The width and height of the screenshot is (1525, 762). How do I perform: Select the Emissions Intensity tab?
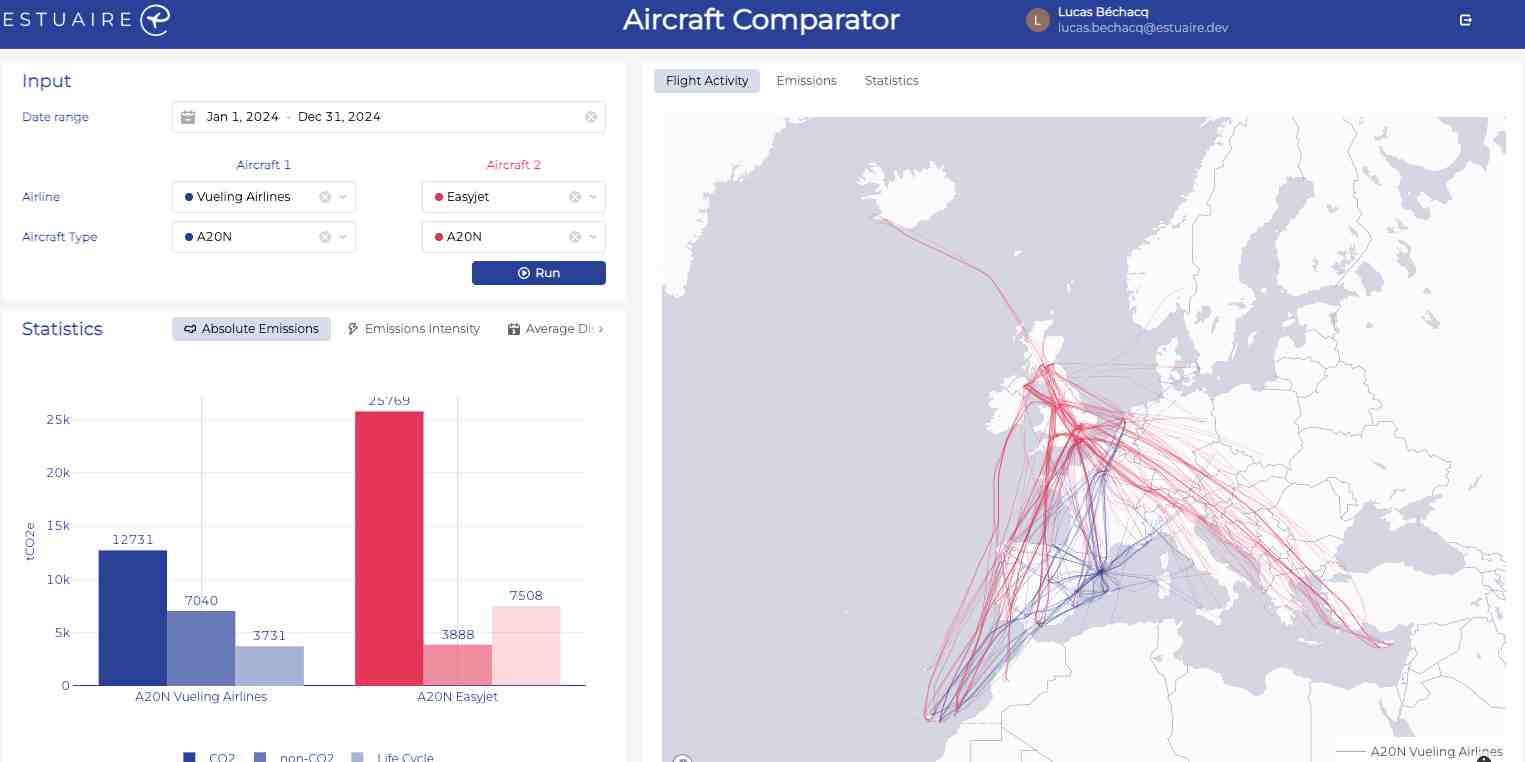413,329
